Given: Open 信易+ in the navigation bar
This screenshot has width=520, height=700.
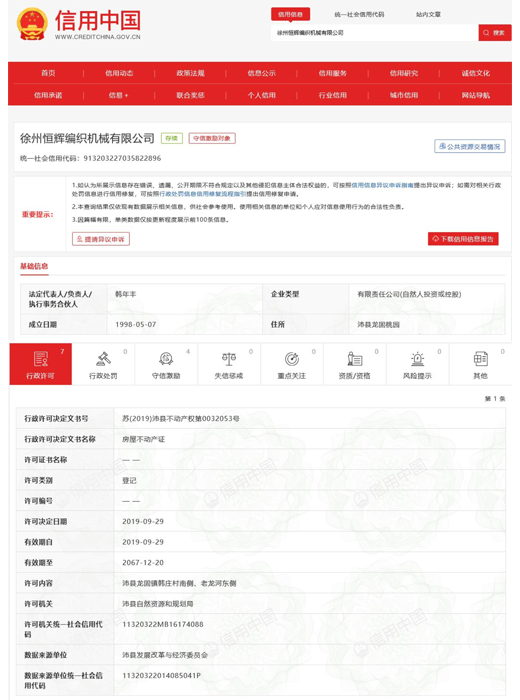Looking at the screenshot, I should click(118, 95).
